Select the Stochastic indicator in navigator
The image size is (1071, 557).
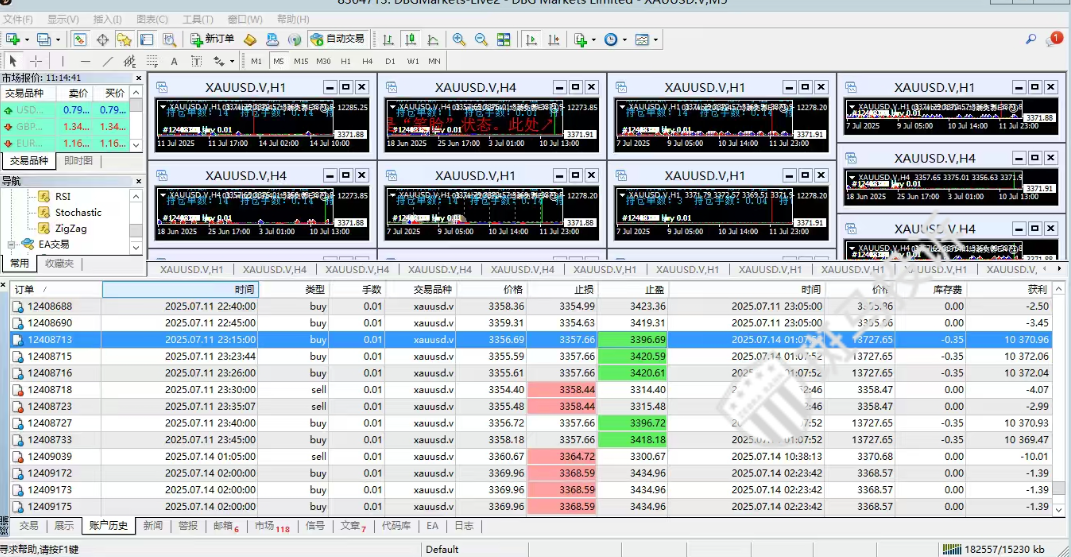(78, 212)
